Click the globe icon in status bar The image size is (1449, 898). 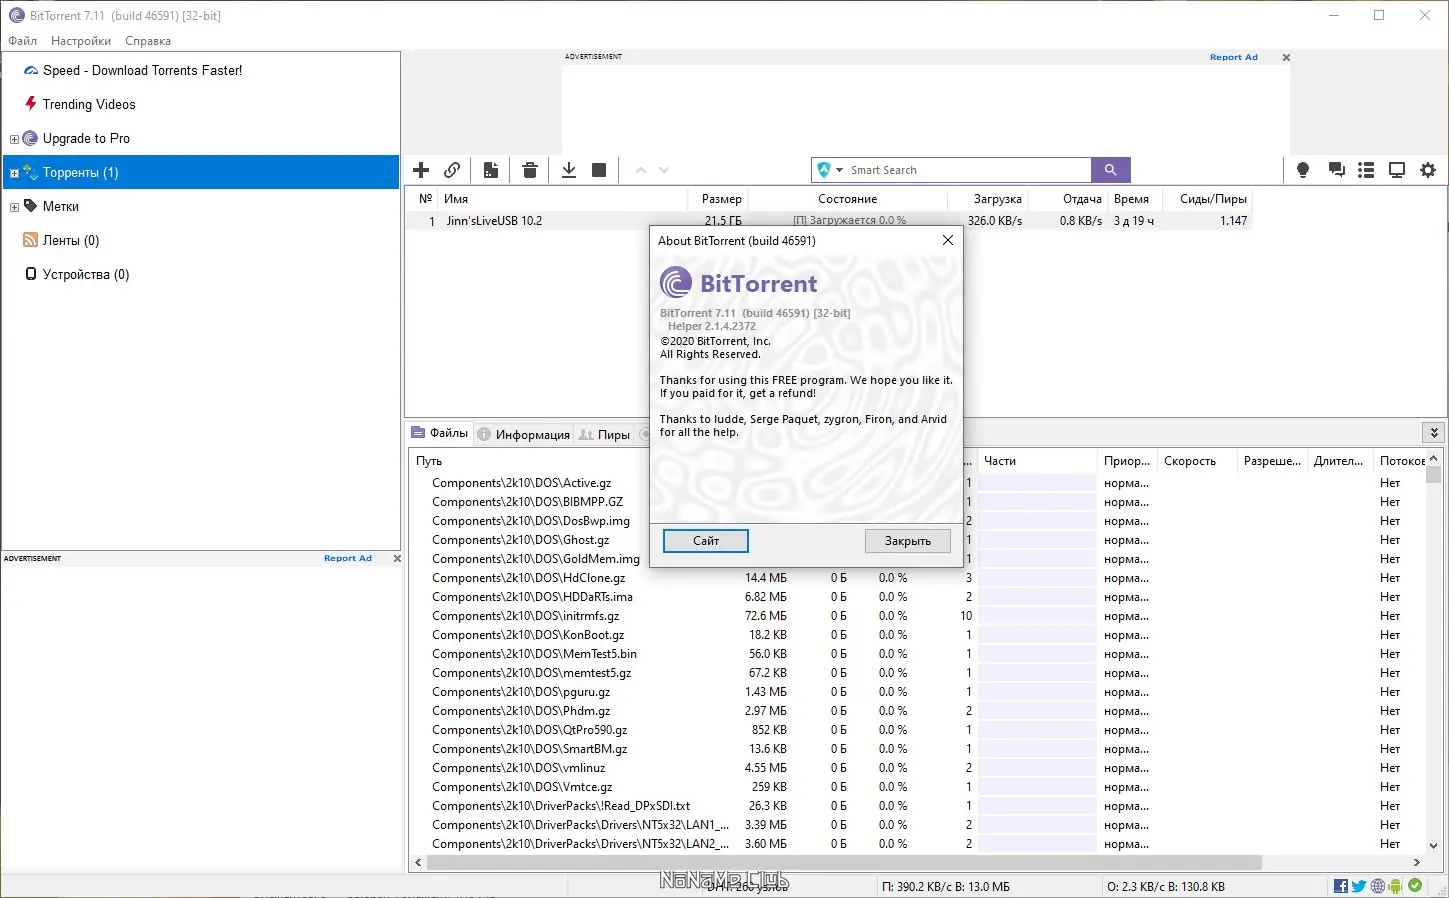pos(1378,886)
